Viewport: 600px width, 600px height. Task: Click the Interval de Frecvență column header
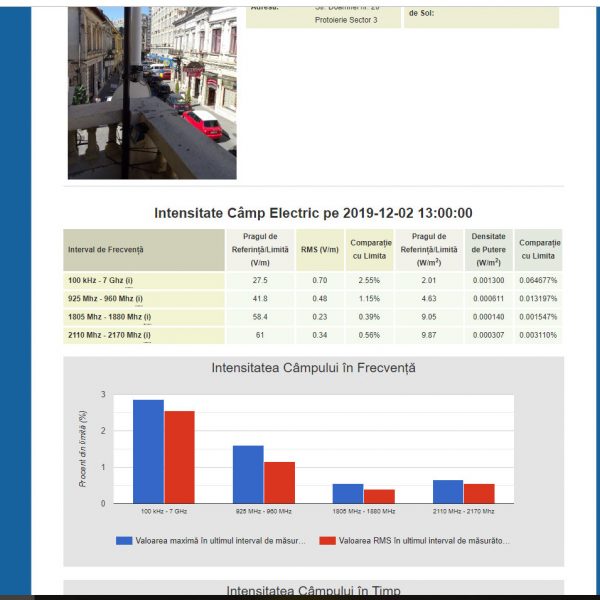tap(144, 249)
